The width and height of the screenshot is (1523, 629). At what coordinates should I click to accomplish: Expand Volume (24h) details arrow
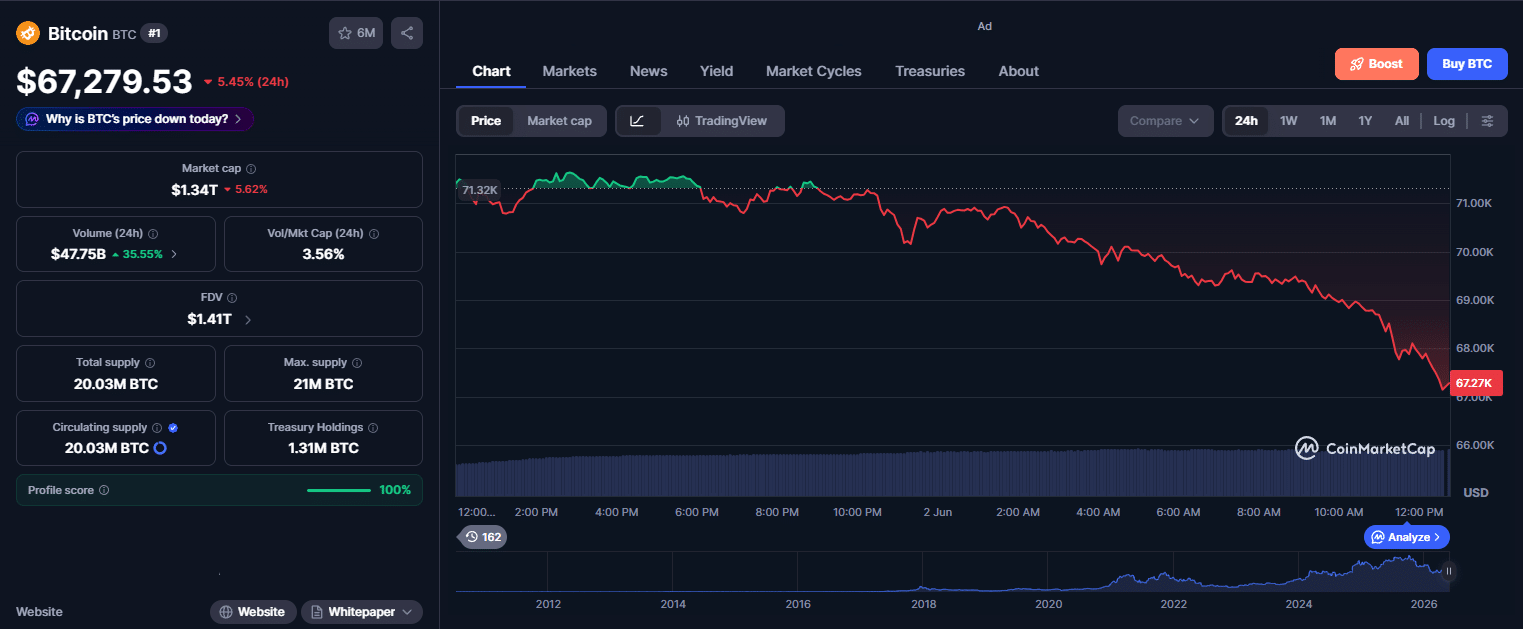click(x=174, y=254)
